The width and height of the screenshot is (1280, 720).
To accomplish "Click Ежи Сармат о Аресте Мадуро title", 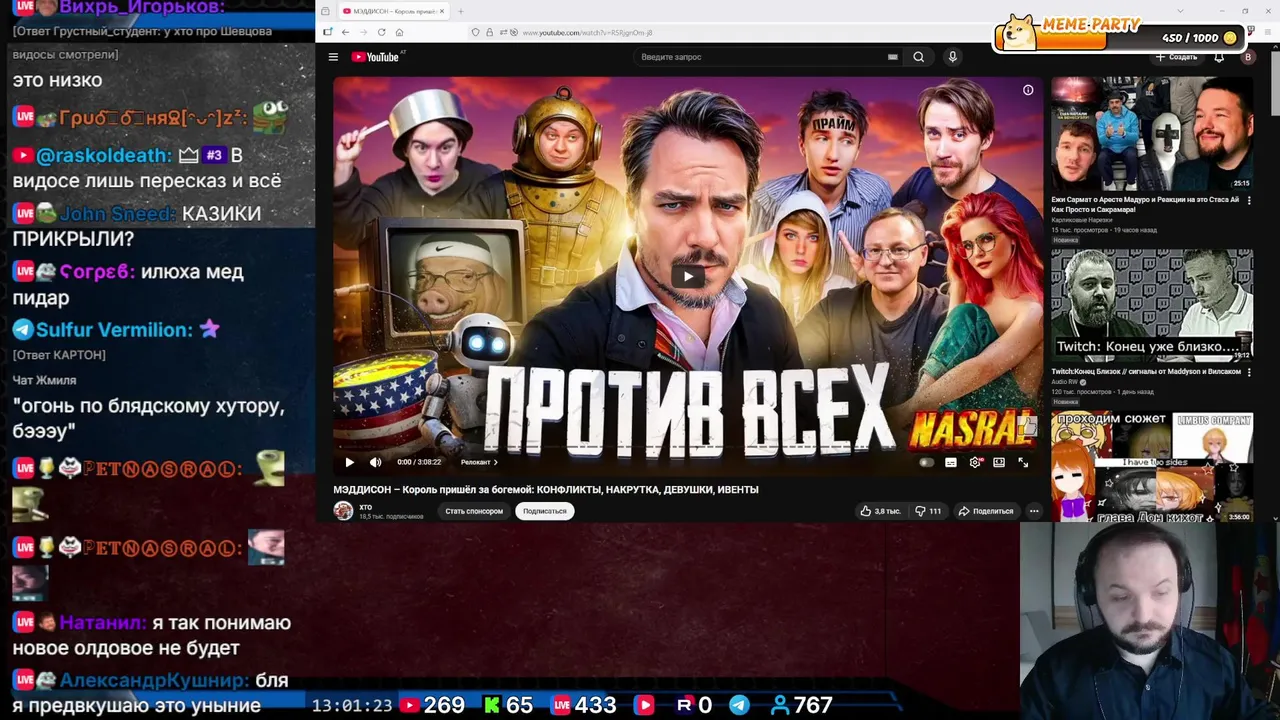I will point(1145,204).
